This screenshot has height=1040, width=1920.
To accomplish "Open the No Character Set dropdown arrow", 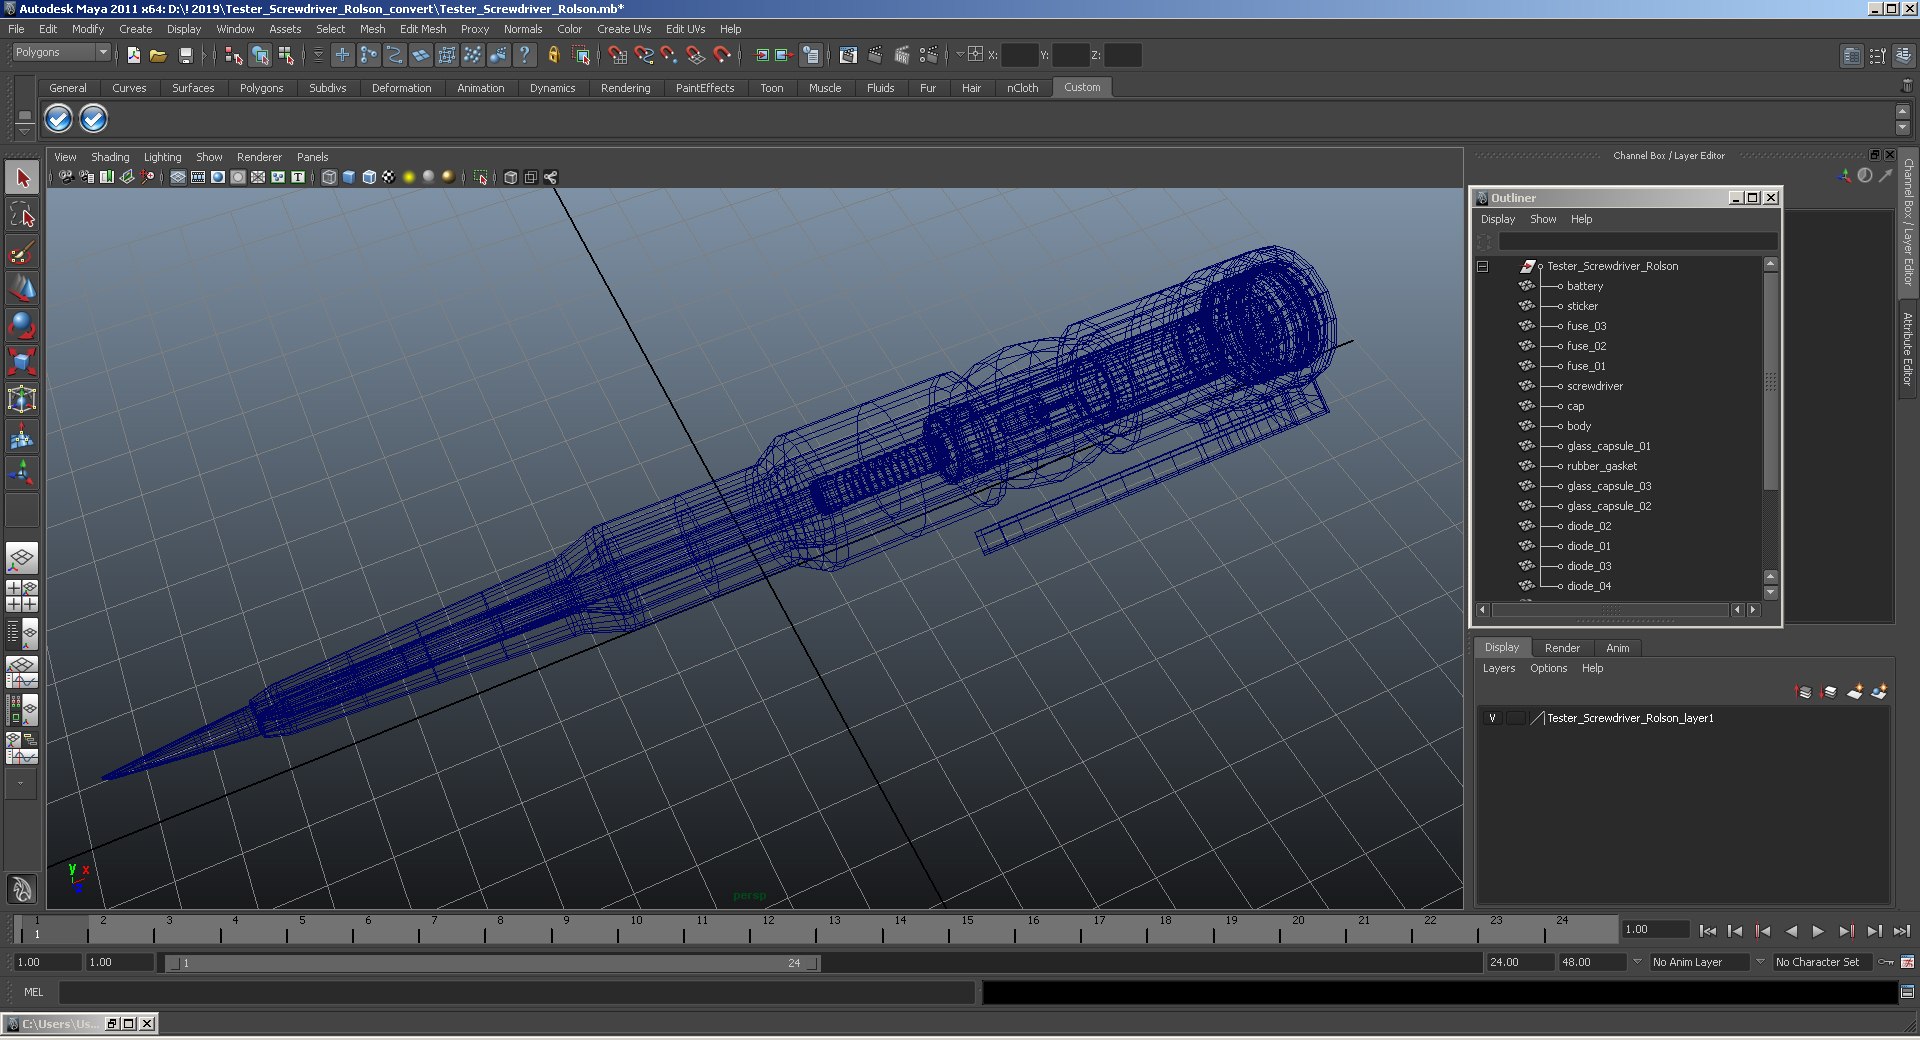I will tap(1761, 962).
